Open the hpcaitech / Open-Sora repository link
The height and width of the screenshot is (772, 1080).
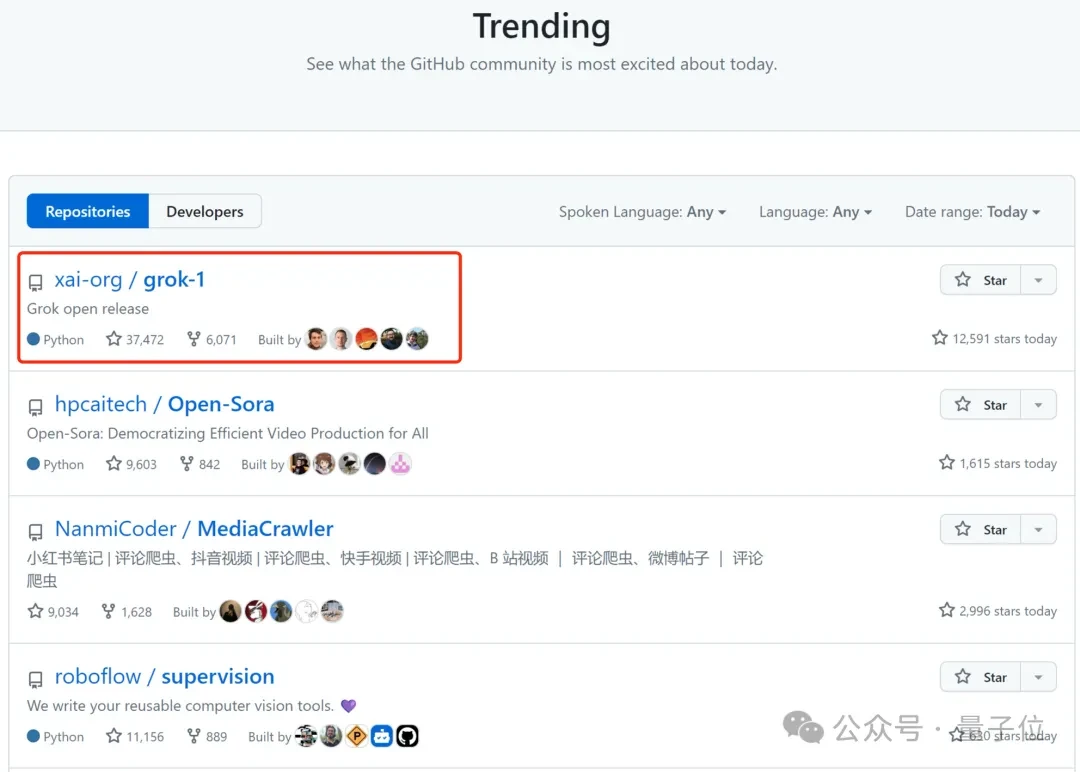click(164, 404)
